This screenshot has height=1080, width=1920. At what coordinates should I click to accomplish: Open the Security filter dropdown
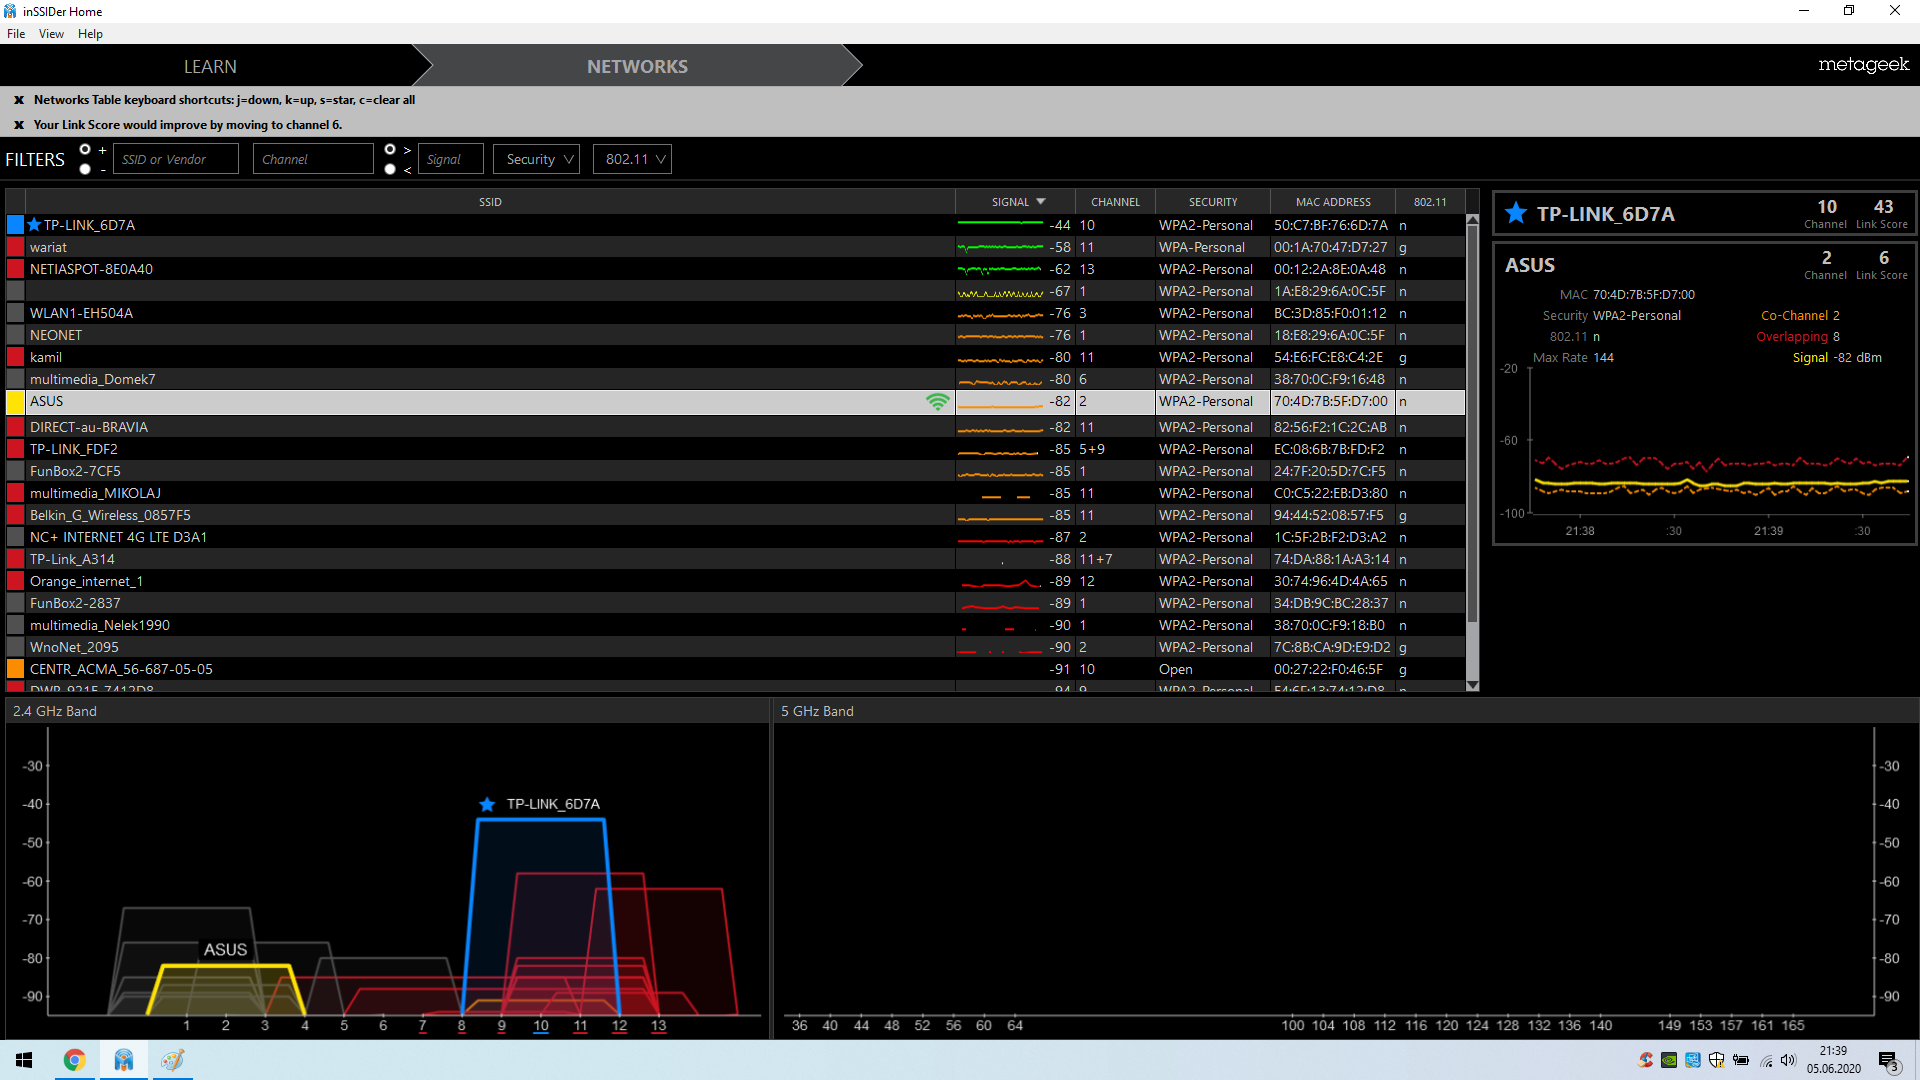click(x=536, y=159)
